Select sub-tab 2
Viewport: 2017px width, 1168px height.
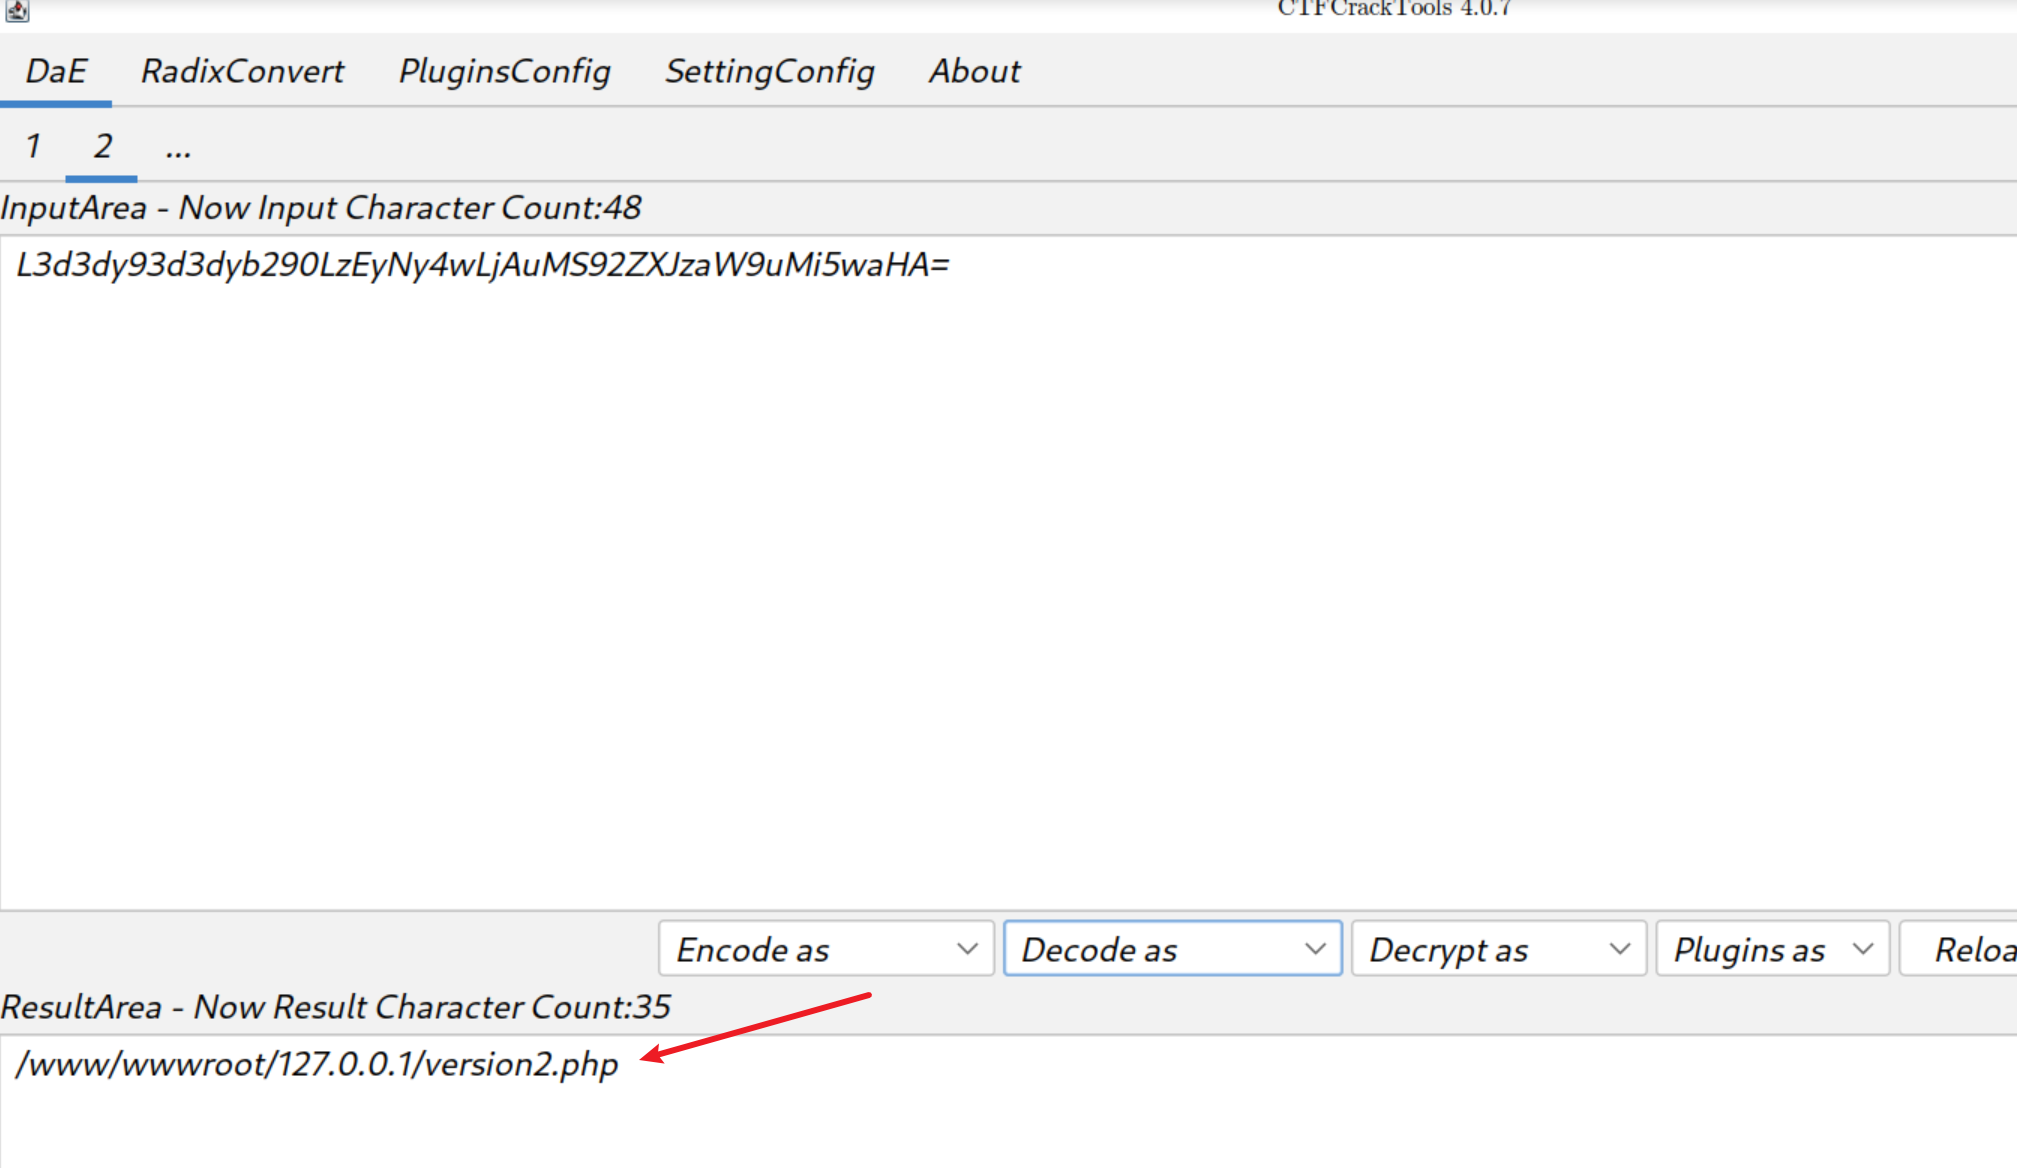(102, 146)
